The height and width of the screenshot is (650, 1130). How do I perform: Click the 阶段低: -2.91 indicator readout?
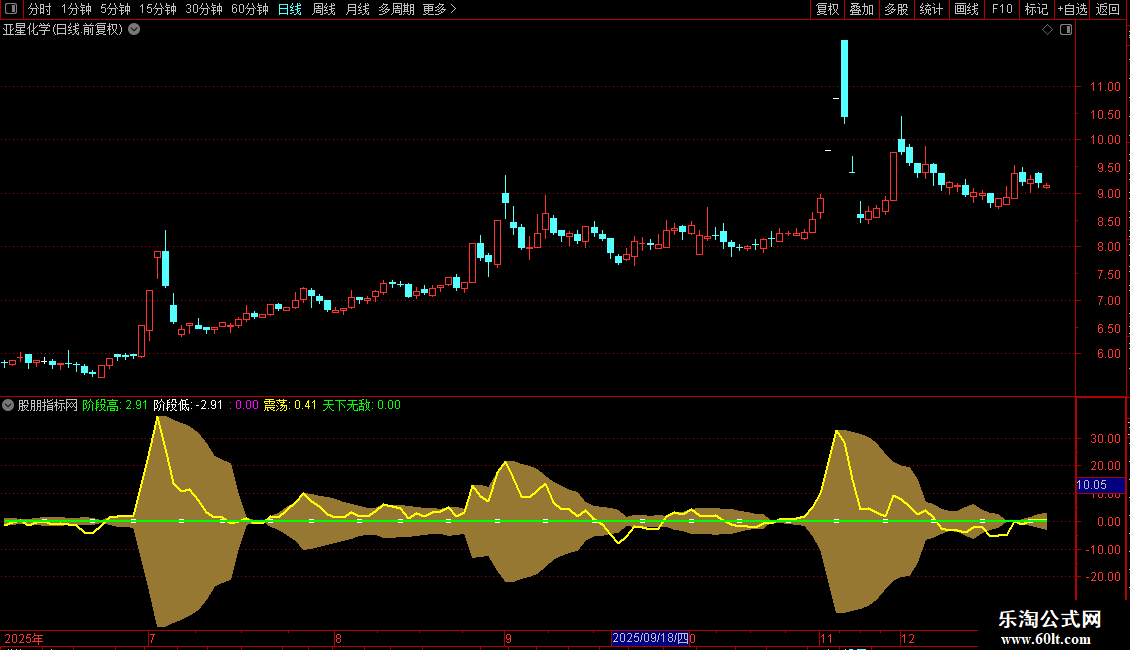(x=188, y=405)
